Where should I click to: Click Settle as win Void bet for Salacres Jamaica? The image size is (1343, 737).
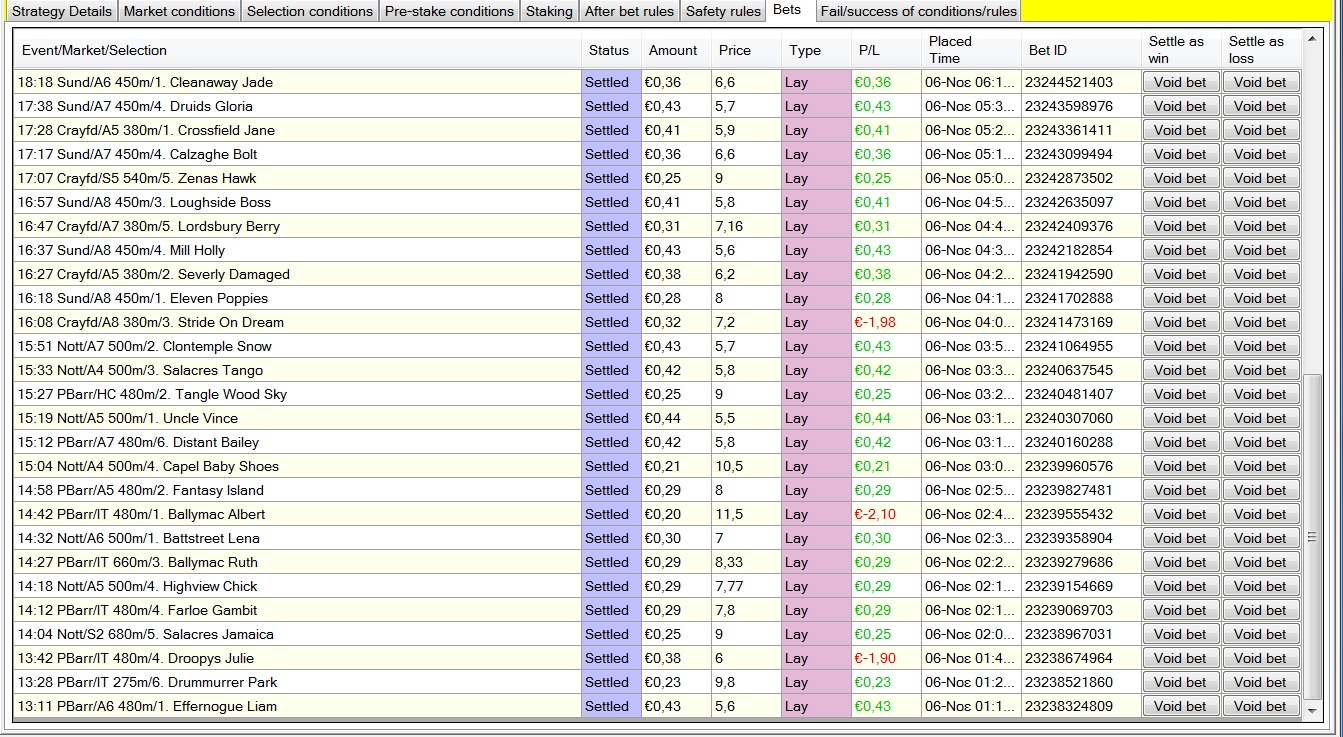(x=1180, y=634)
